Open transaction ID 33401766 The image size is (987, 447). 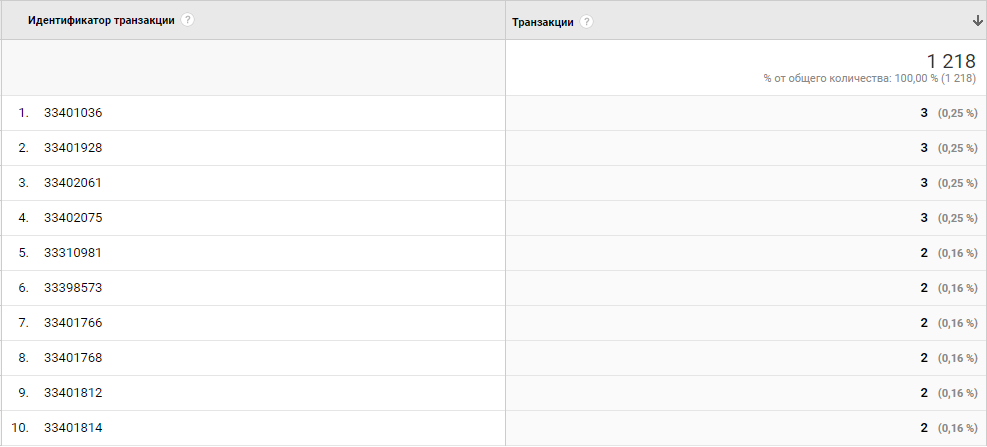[73, 323]
